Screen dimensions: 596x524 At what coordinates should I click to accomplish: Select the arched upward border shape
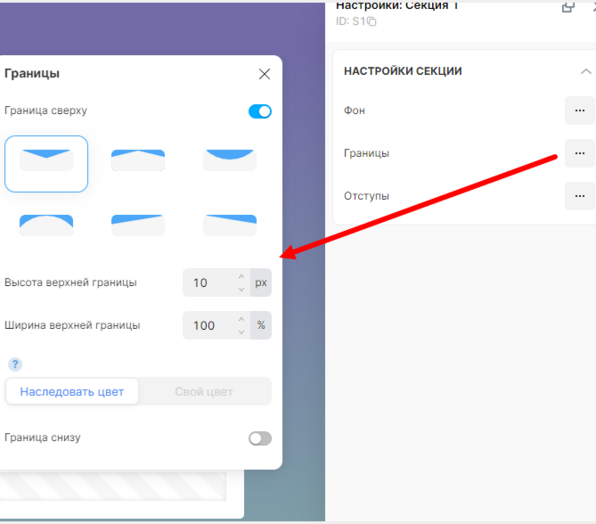click(x=46, y=225)
